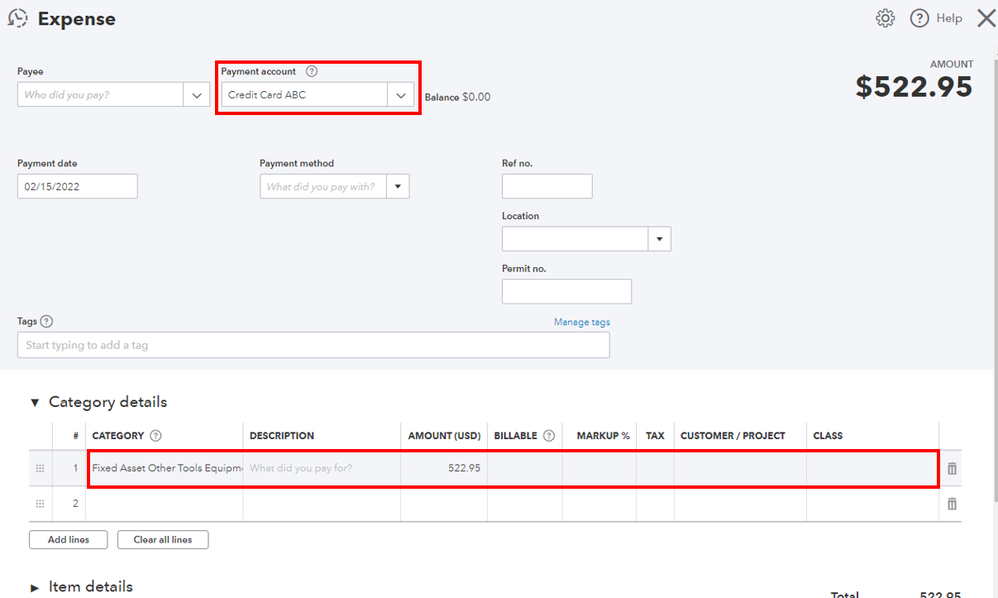The width and height of the screenshot is (998, 598).
Task: Click the Help text label
Action: (x=949, y=18)
